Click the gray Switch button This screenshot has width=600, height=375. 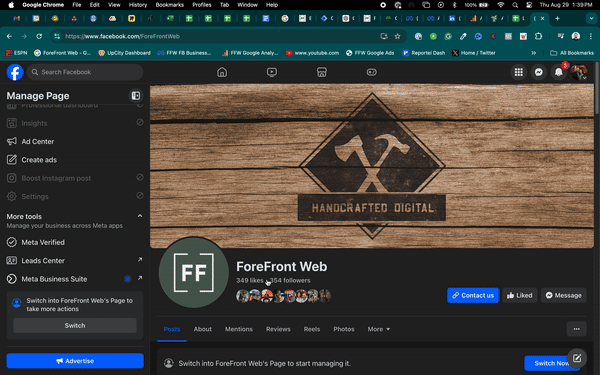pos(75,326)
